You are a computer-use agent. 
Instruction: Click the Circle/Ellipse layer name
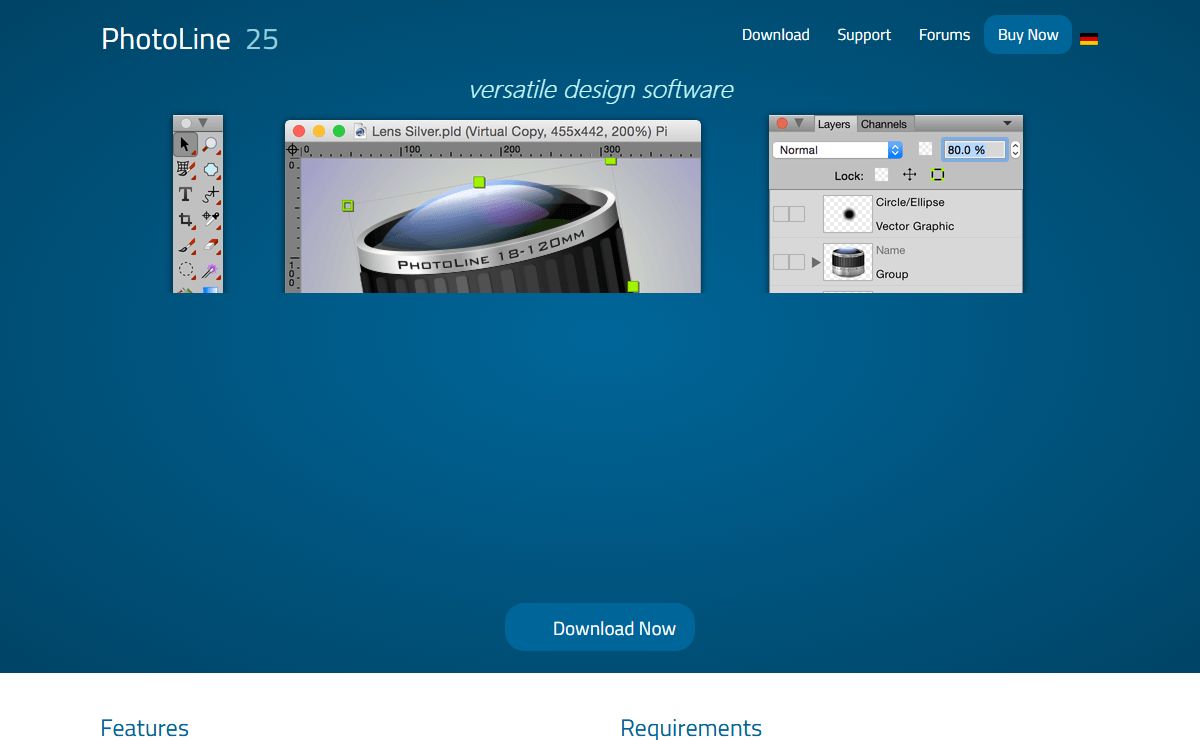pyautogui.click(x=910, y=202)
